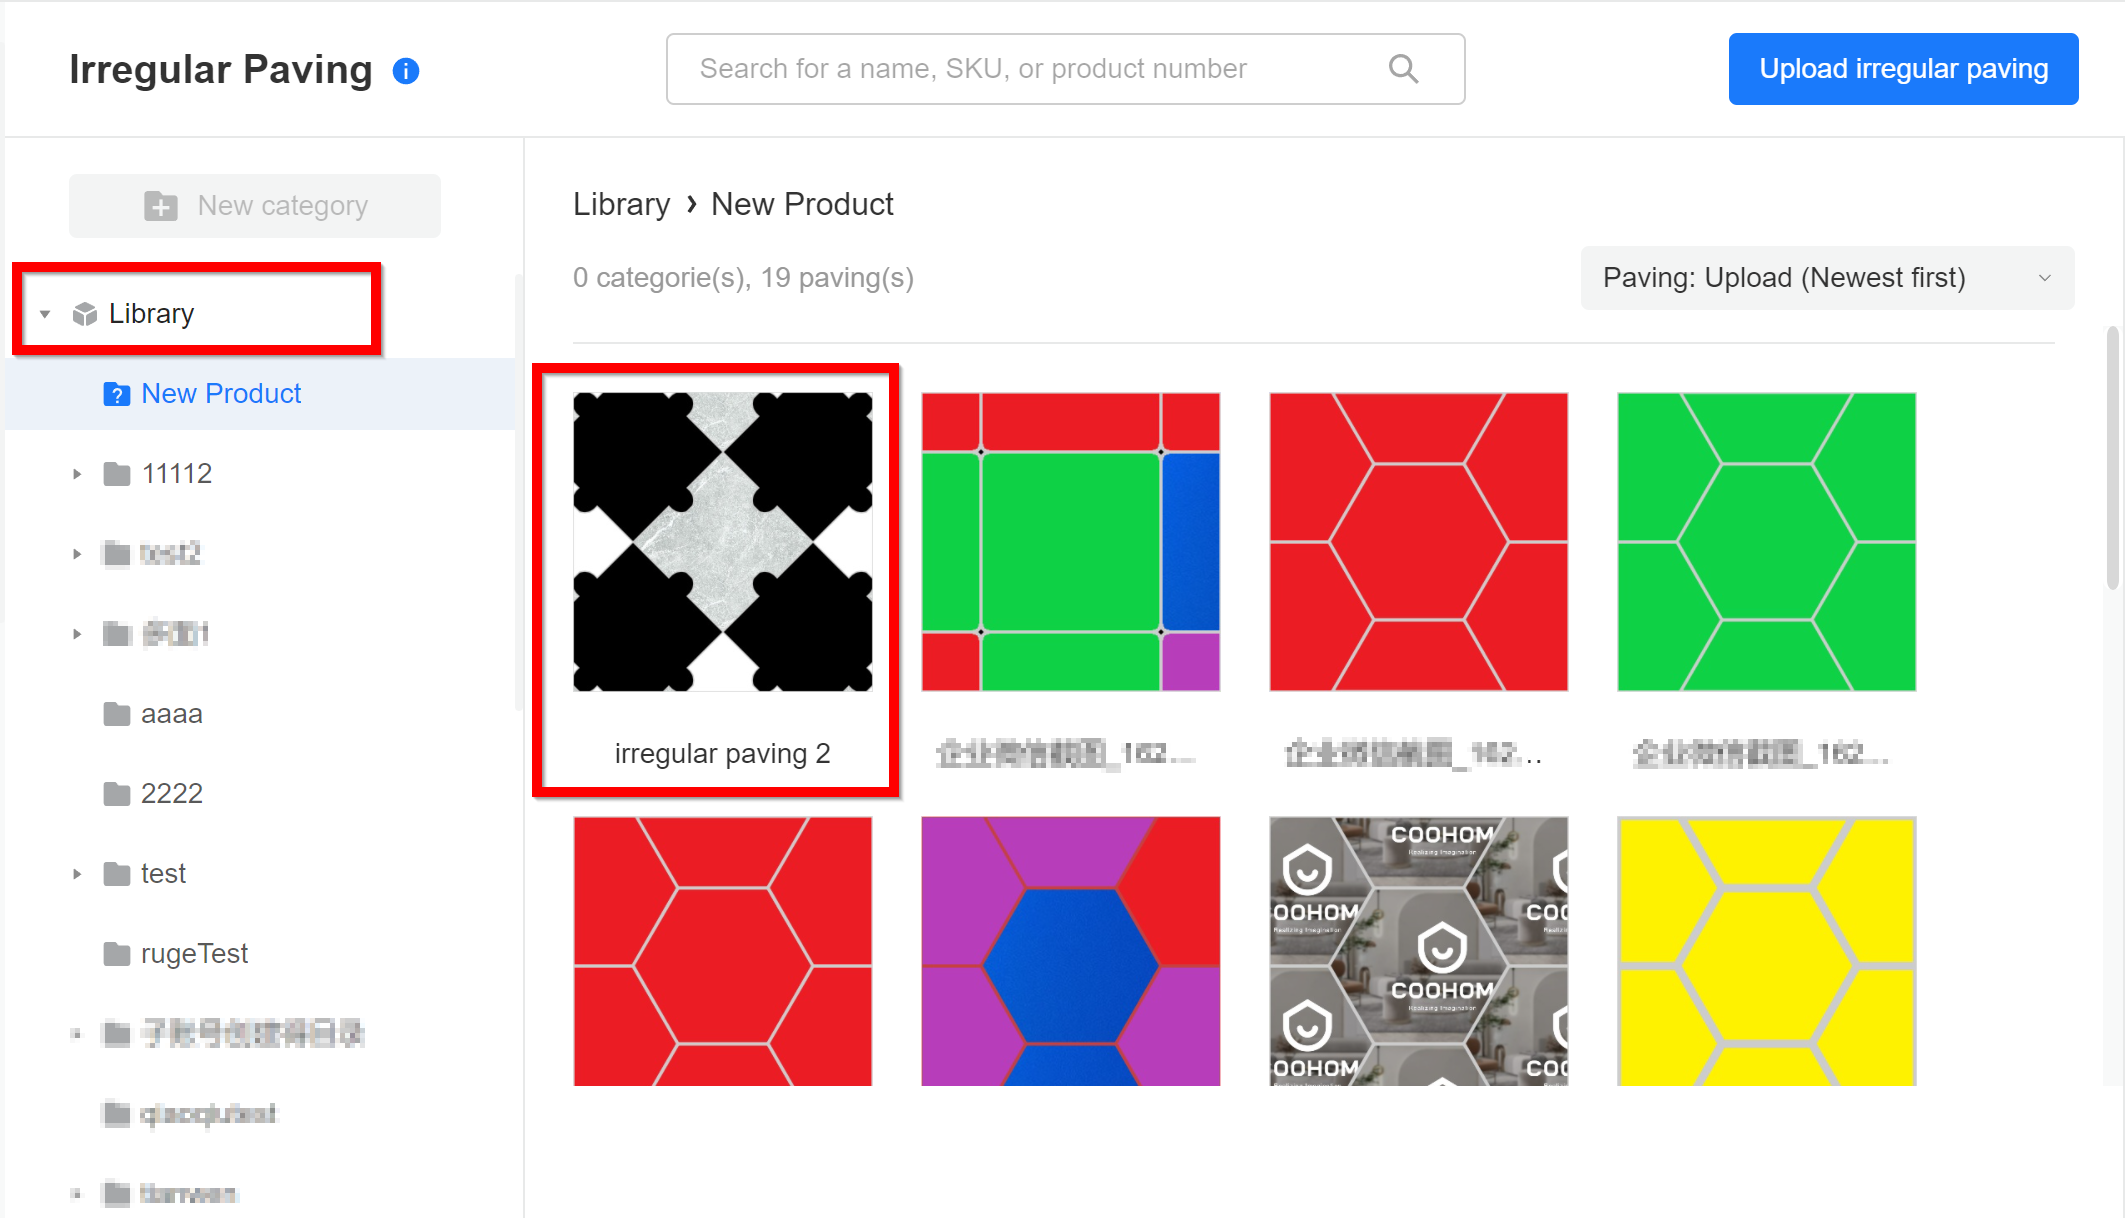Focus the name or SKU search field
This screenshot has width=2125, height=1218.
pyautogui.click(x=1030, y=69)
